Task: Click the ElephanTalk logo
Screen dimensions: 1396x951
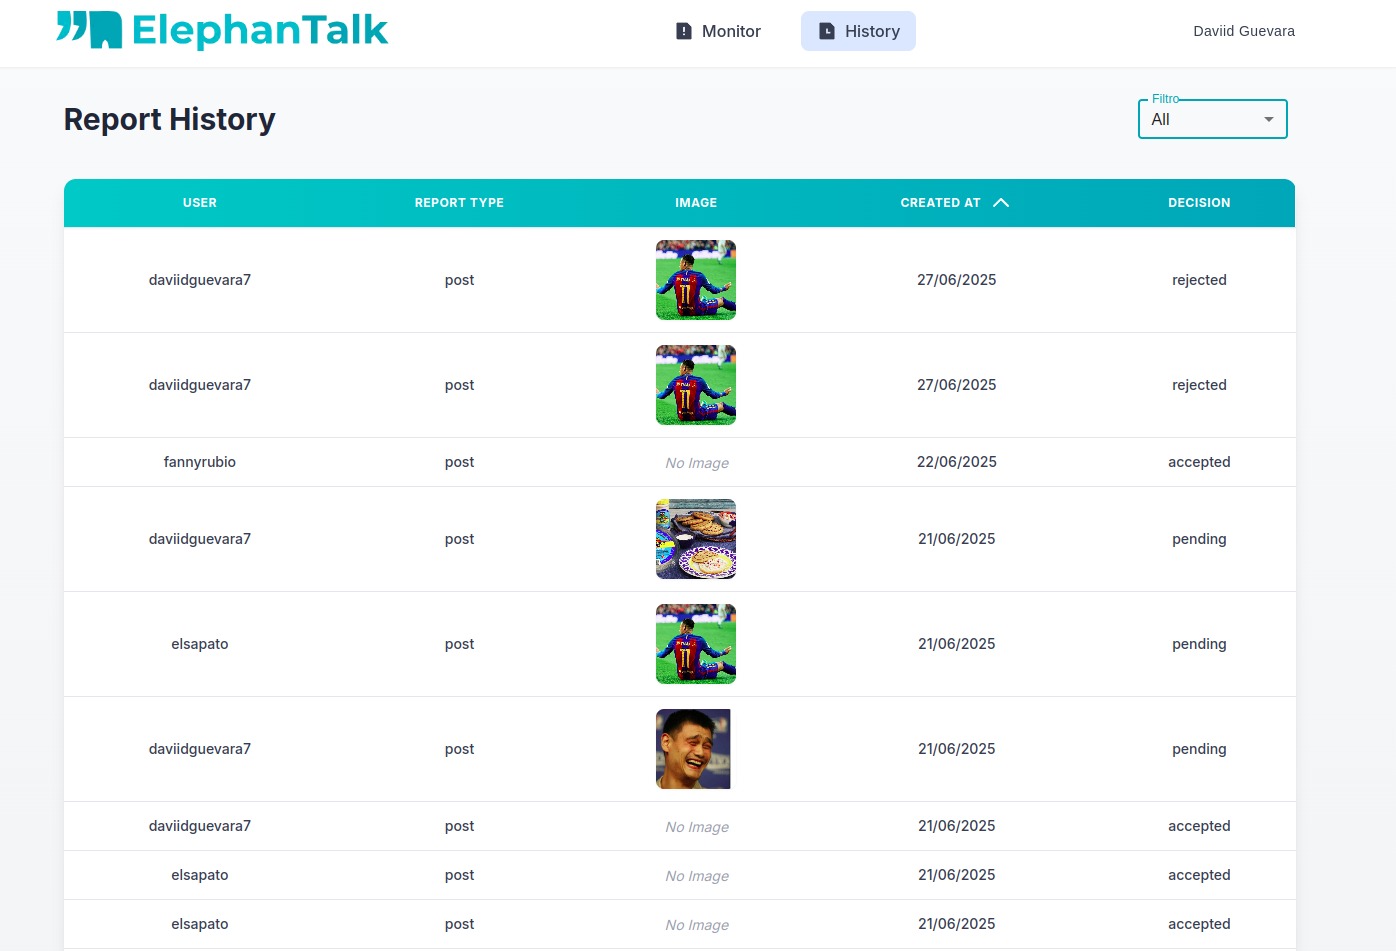Action: click(x=222, y=30)
